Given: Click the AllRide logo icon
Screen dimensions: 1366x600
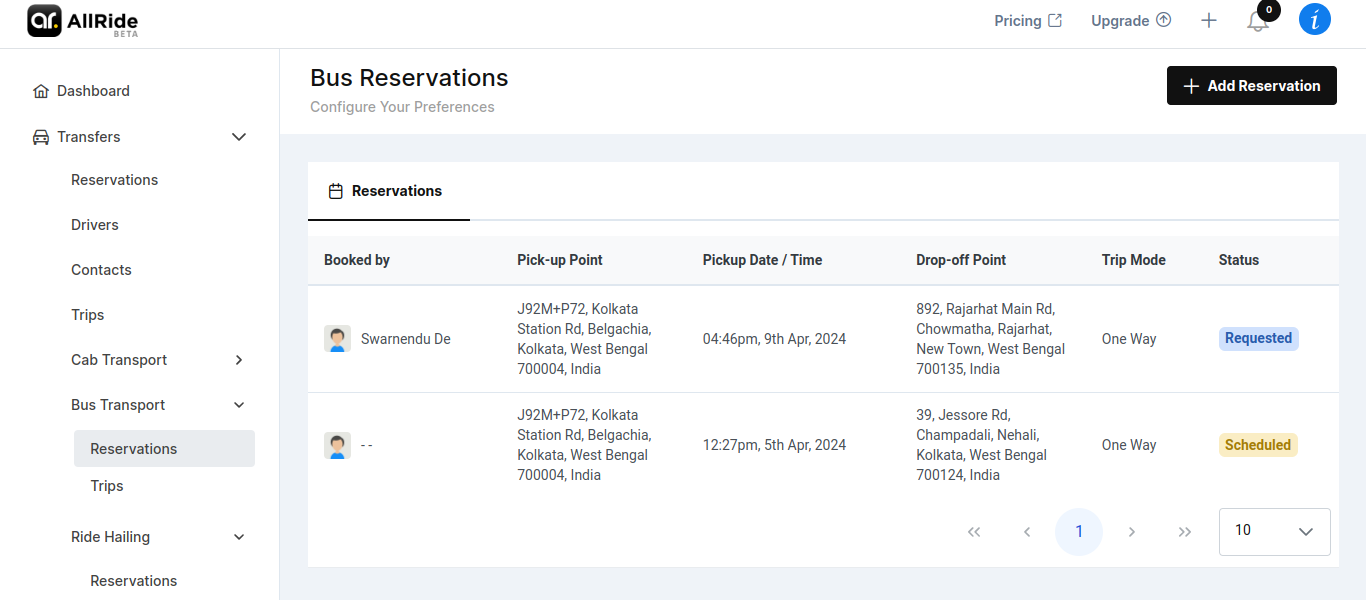Looking at the screenshot, I should pos(45,20).
